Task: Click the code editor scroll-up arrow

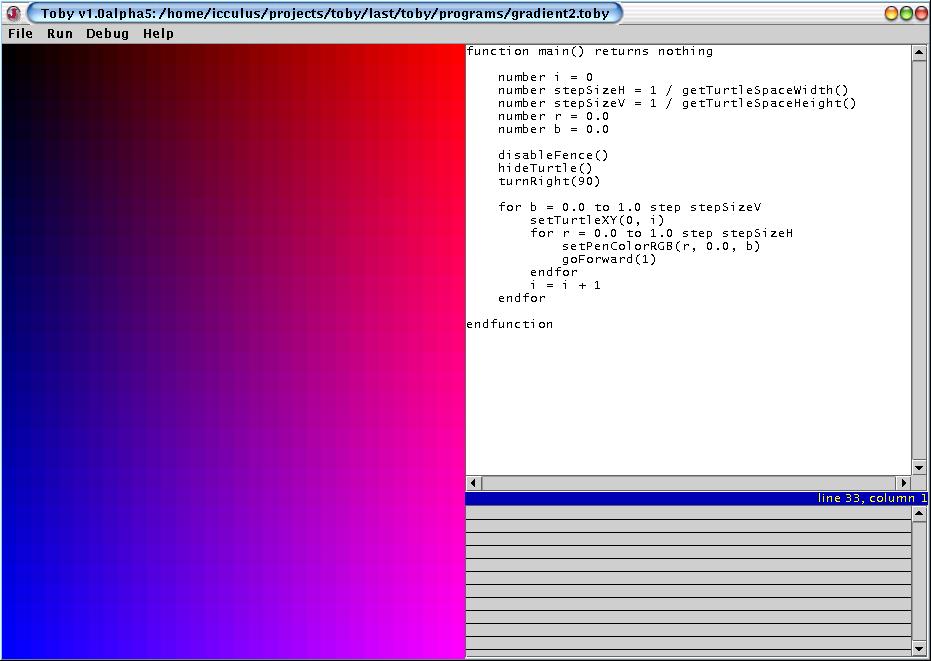Action: click(919, 53)
